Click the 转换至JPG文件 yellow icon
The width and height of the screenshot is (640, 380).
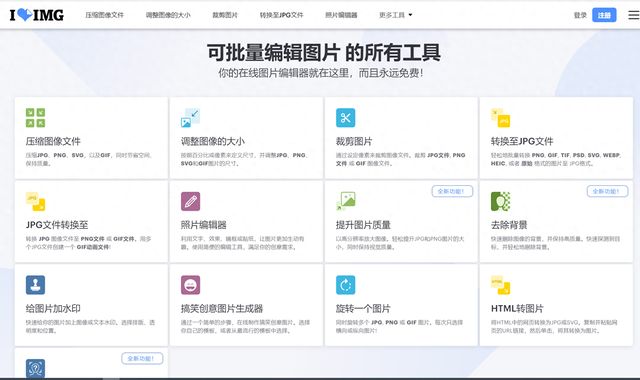coord(500,118)
